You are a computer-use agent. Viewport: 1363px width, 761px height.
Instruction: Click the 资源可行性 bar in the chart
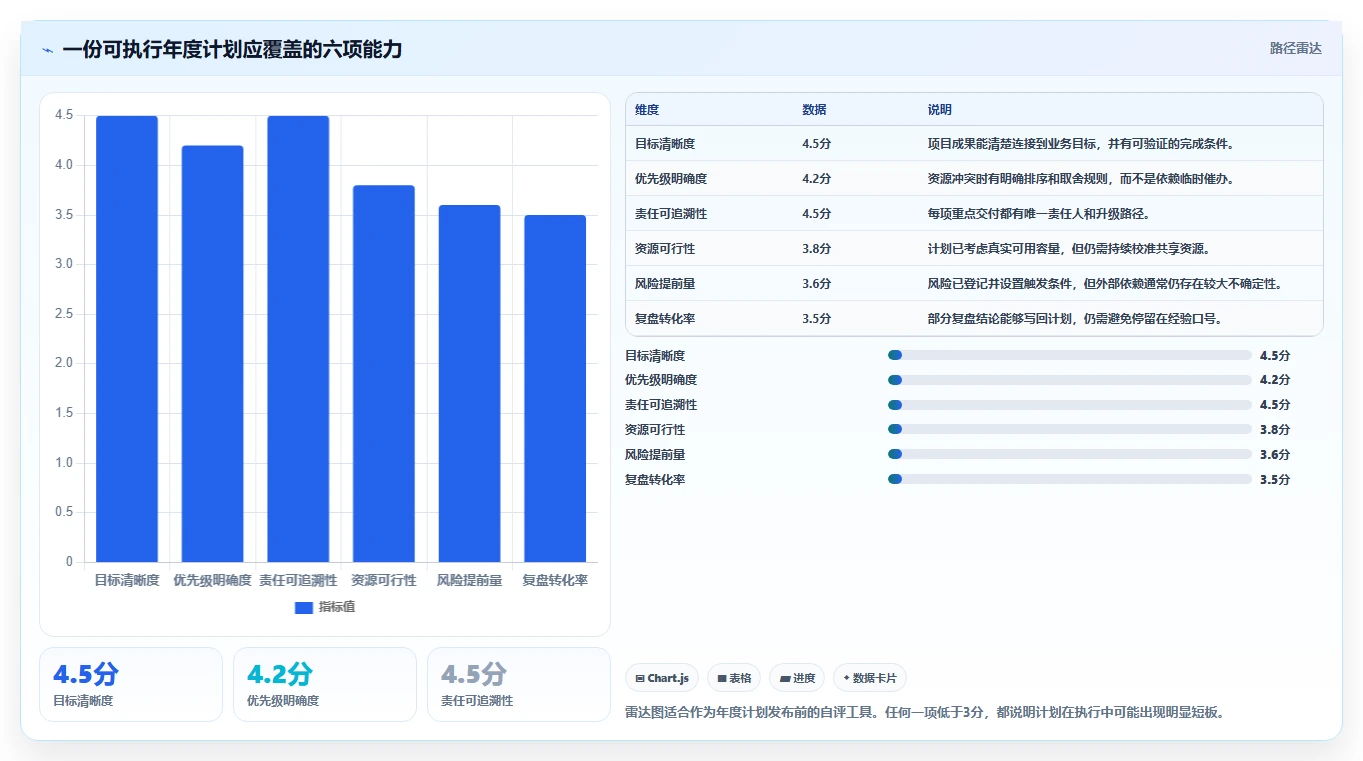point(384,374)
